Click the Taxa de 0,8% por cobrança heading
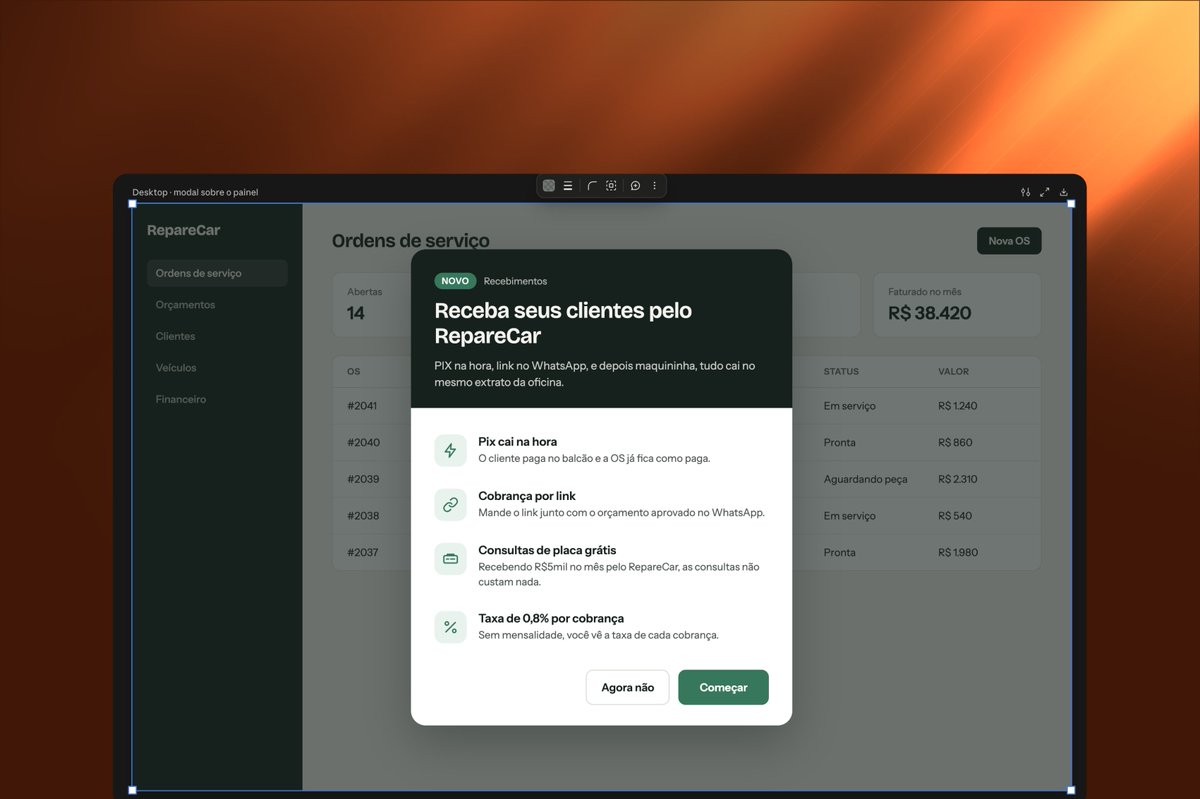 click(551, 618)
